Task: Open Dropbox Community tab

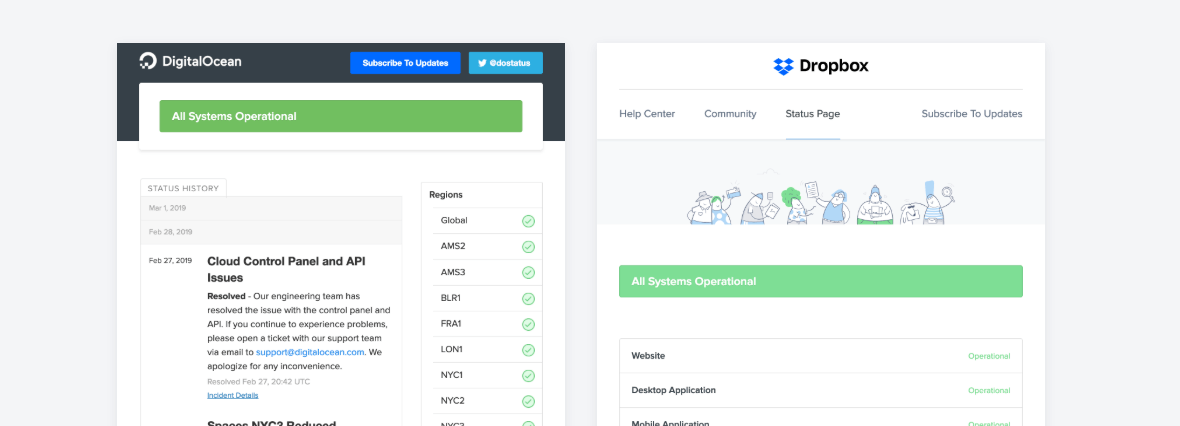Action: pyautogui.click(x=730, y=114)
